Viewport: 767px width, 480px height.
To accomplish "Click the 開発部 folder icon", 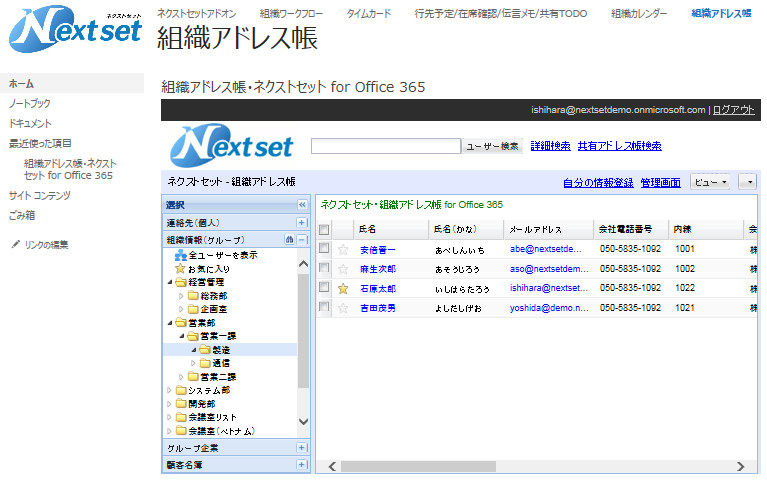I will pyautogui.click(x=181, y=404).
